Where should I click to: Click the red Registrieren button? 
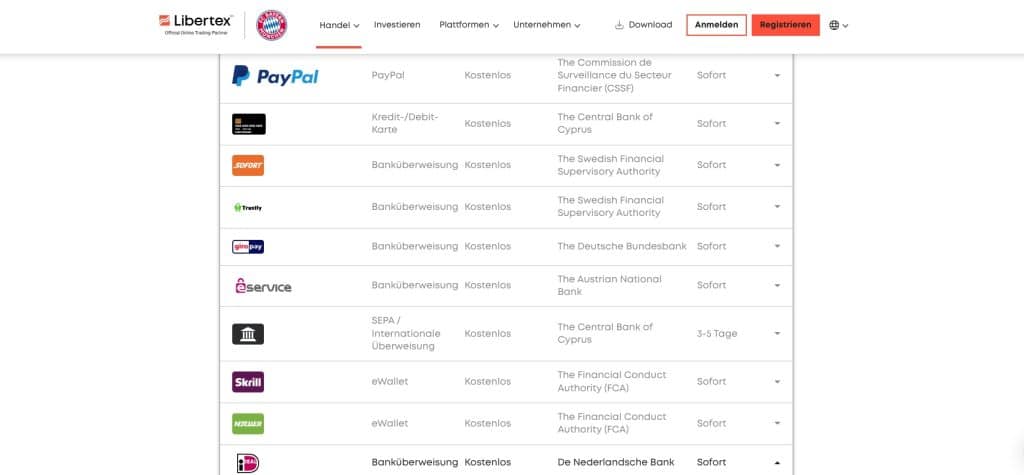(x=785, y=25)
